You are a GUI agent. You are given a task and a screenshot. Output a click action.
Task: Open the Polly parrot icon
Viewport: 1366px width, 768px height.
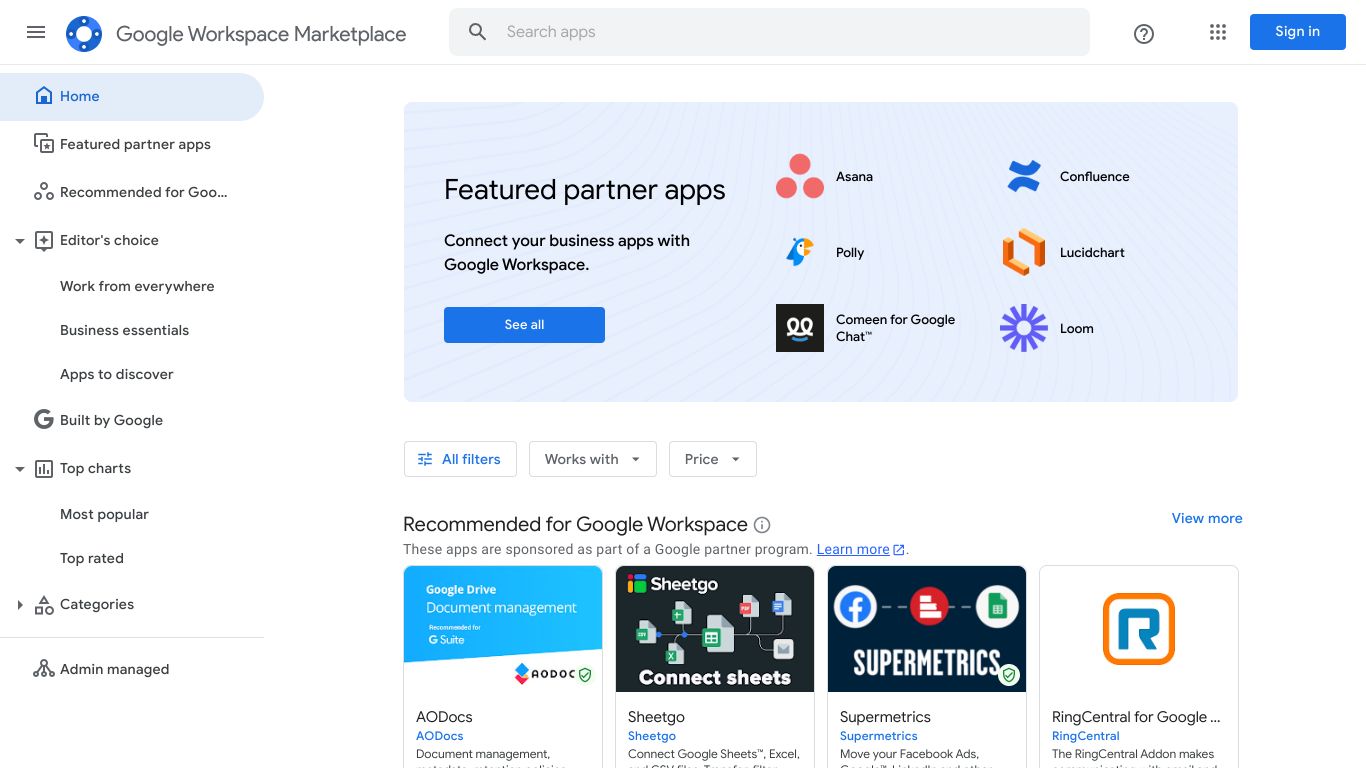coord(800,252)
